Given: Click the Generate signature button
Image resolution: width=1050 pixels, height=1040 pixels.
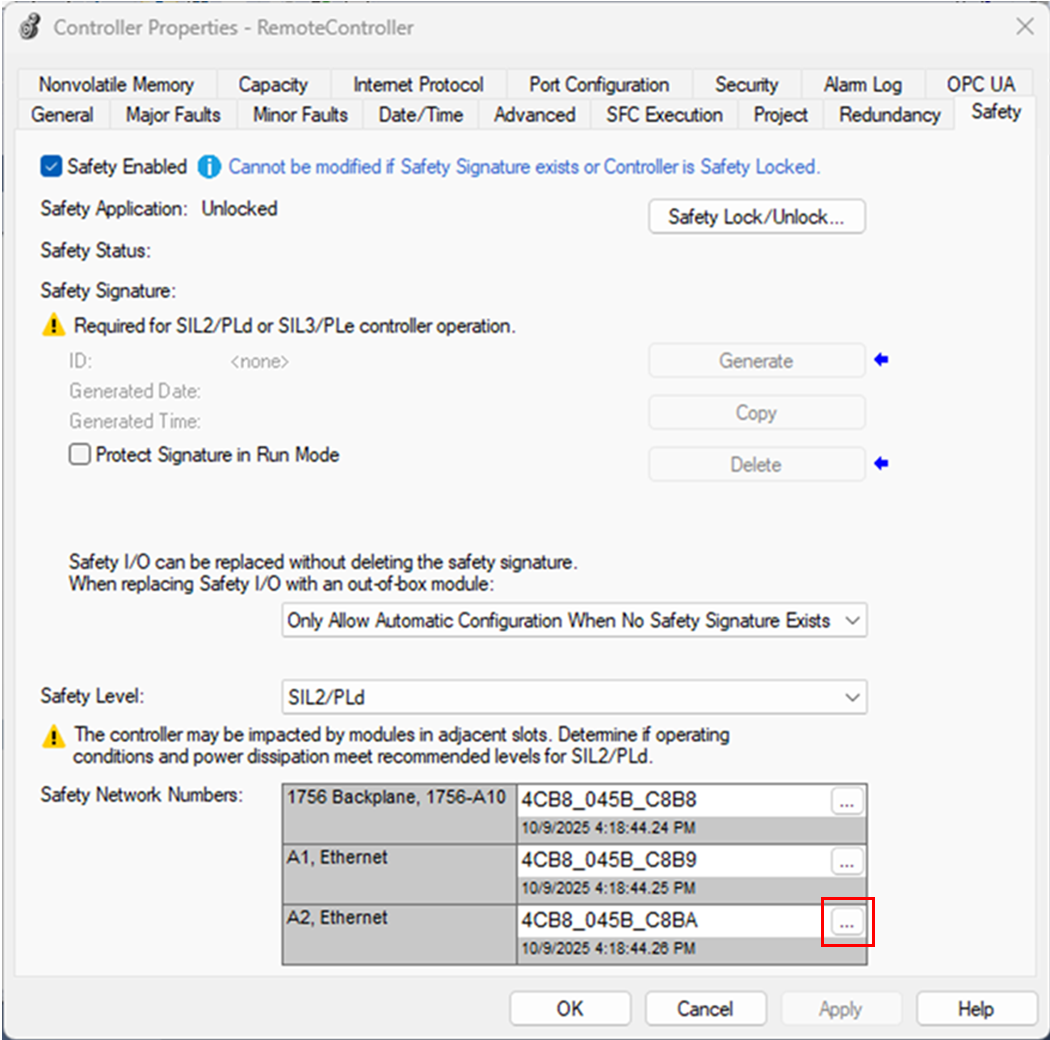Looking at the screenshot, I should [x=757, y=361].
